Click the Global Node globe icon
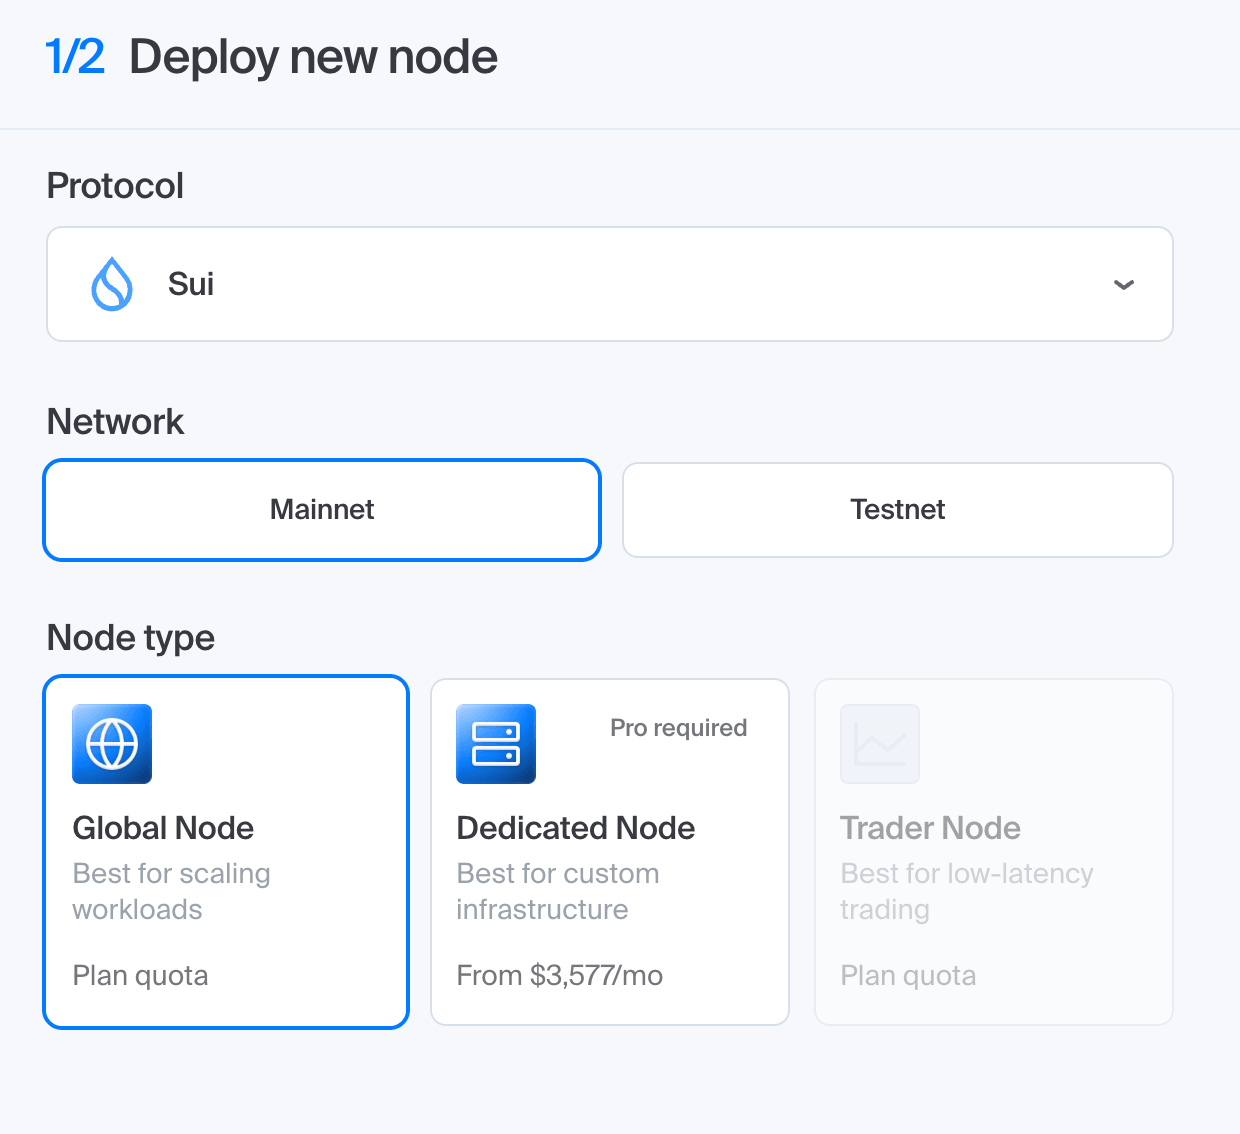Screen dimensions: 1240x1134 pyautogui.click(x=112, y=744)
